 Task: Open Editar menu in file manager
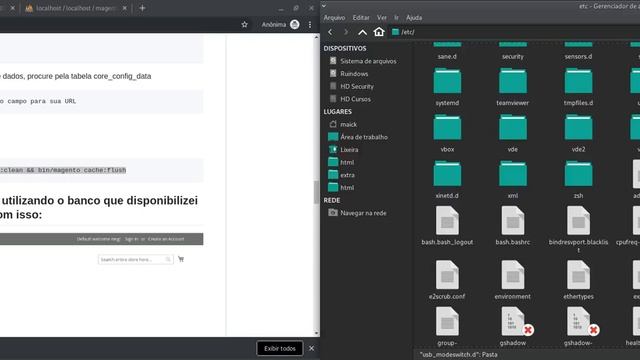[361, 18]
